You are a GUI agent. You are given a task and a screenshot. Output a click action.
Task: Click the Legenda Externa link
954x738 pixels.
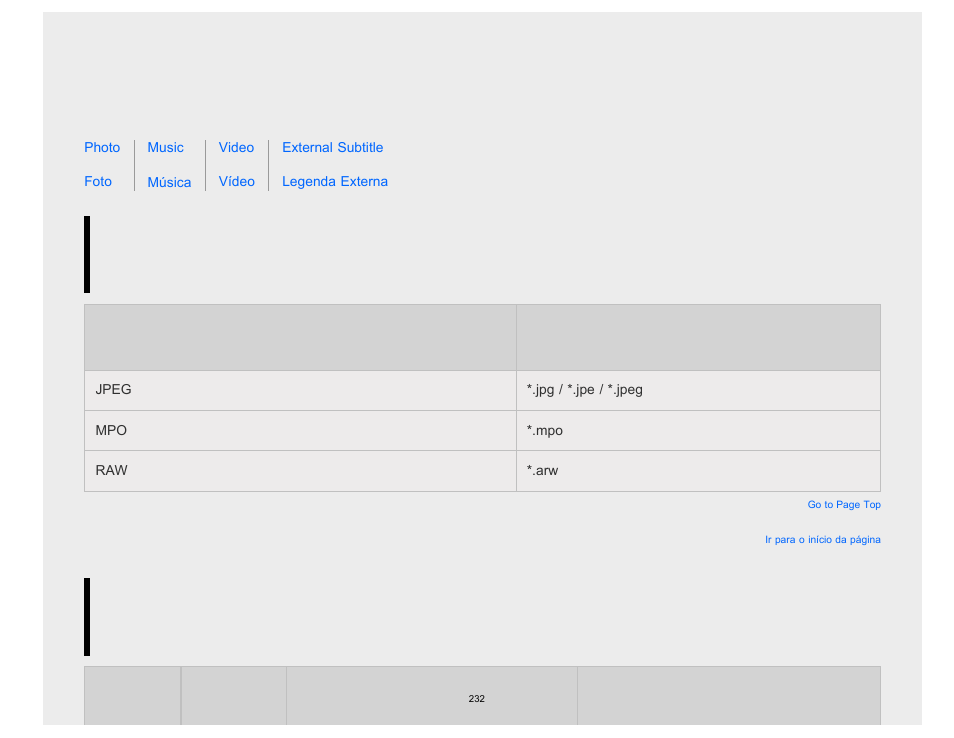335,182
